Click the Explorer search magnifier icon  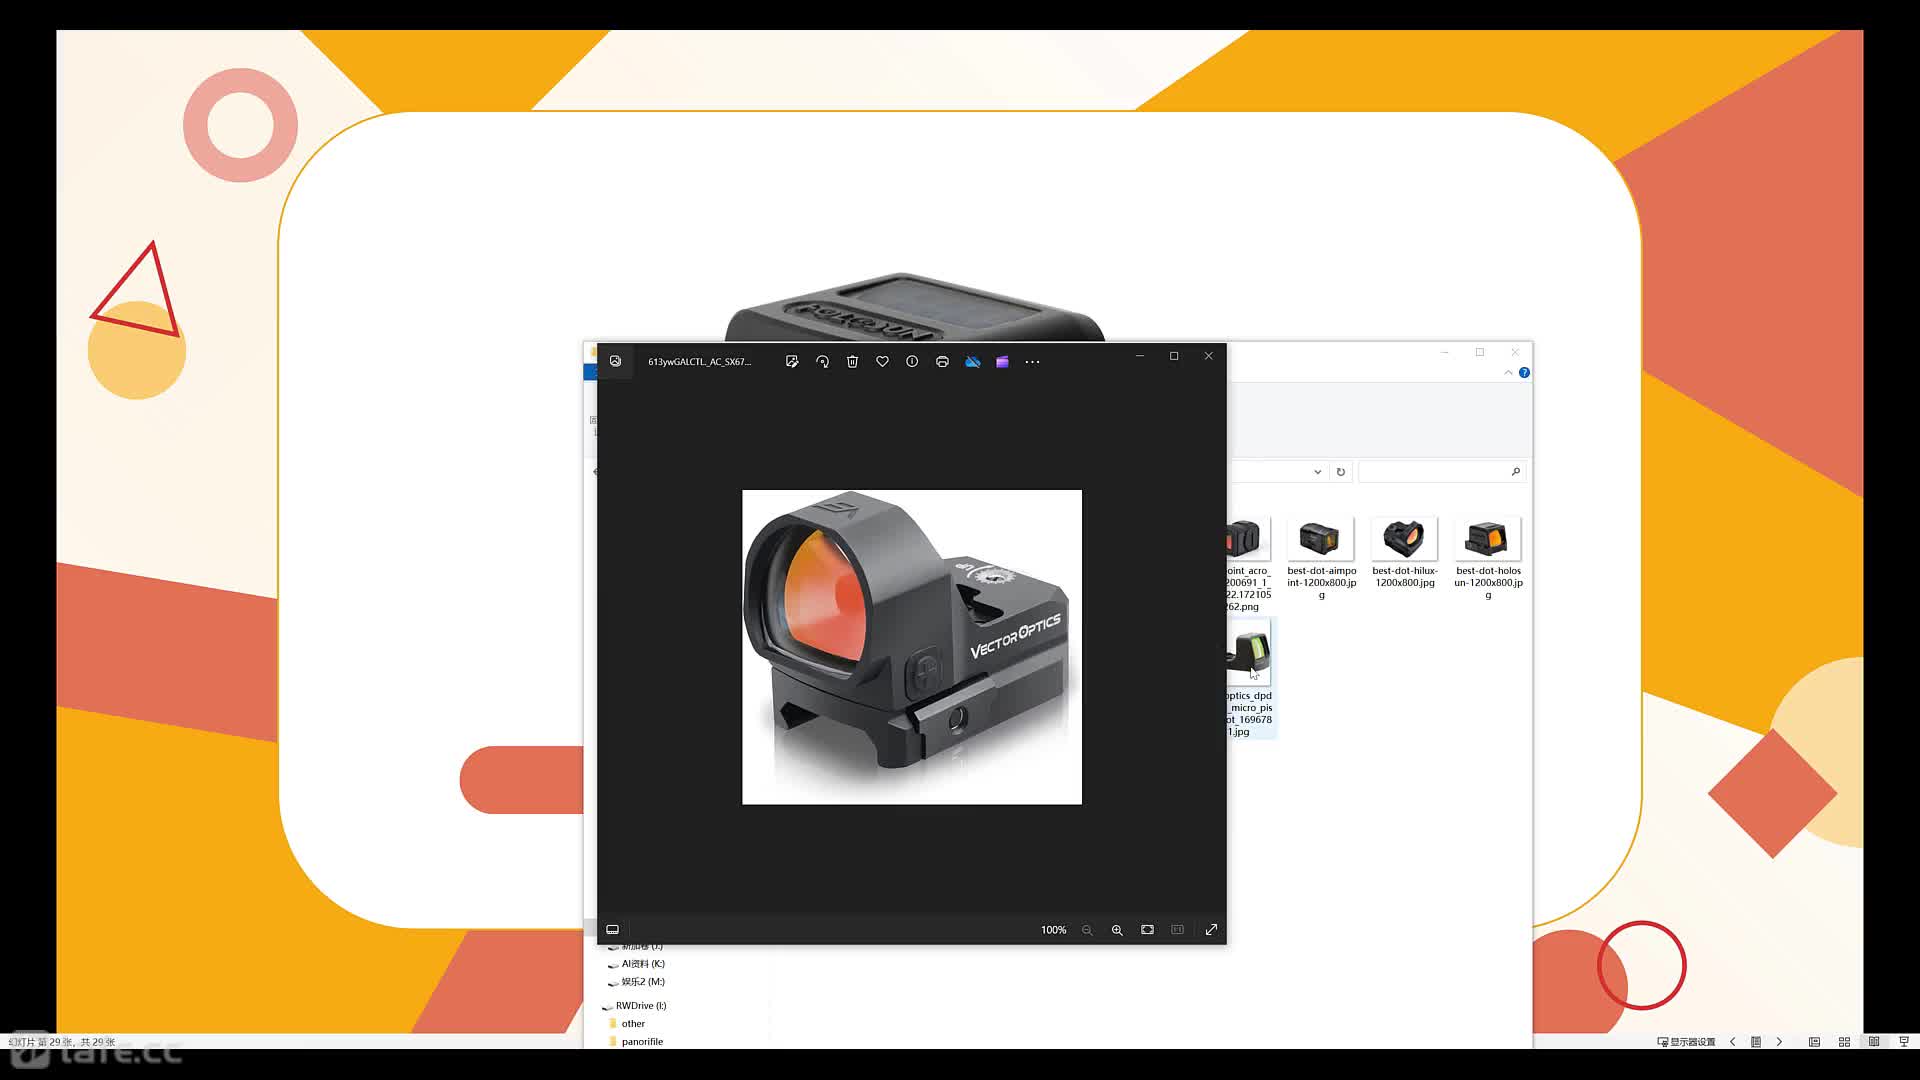[x=1515, y=472]
